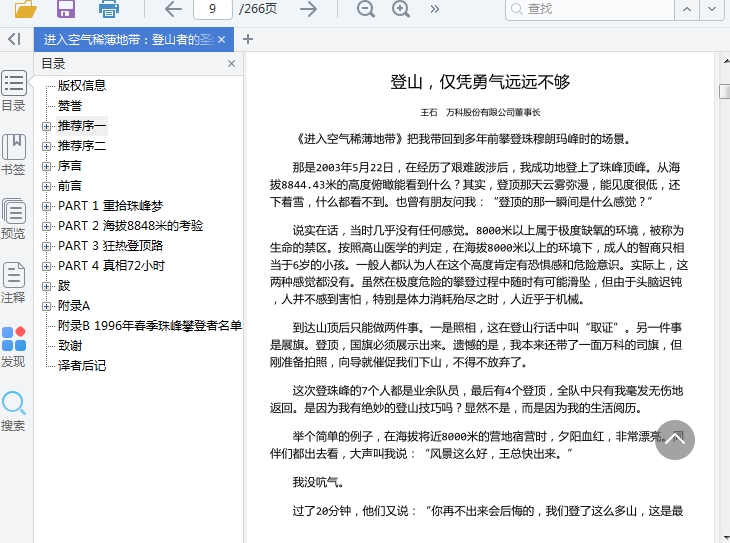This screenshot has height=543, width=730.
Task: Click the printer icon
Action: (x=109, y=9)
